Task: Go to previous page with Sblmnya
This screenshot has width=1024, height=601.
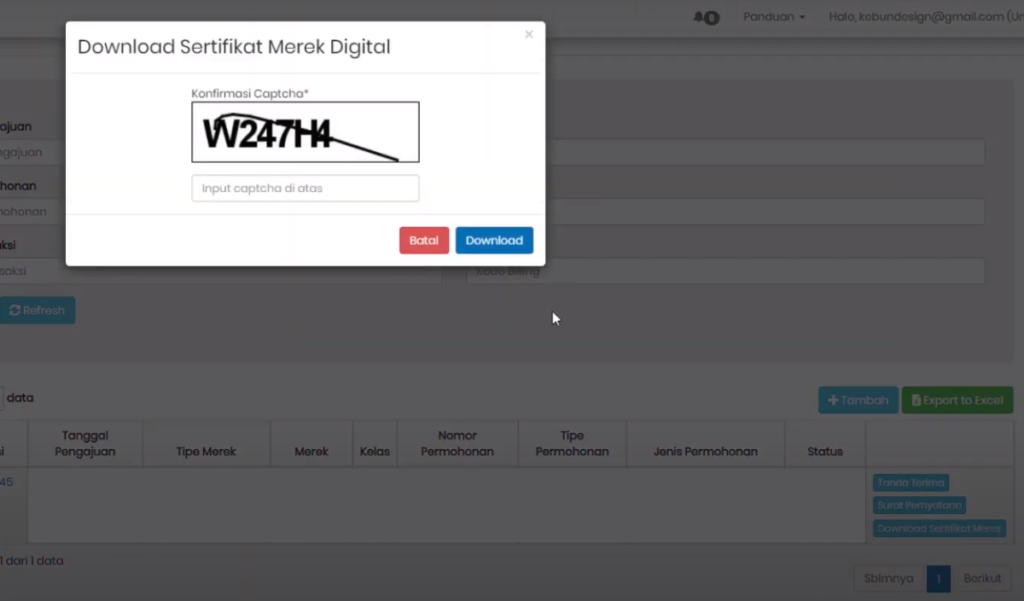Action: (889, 579)
